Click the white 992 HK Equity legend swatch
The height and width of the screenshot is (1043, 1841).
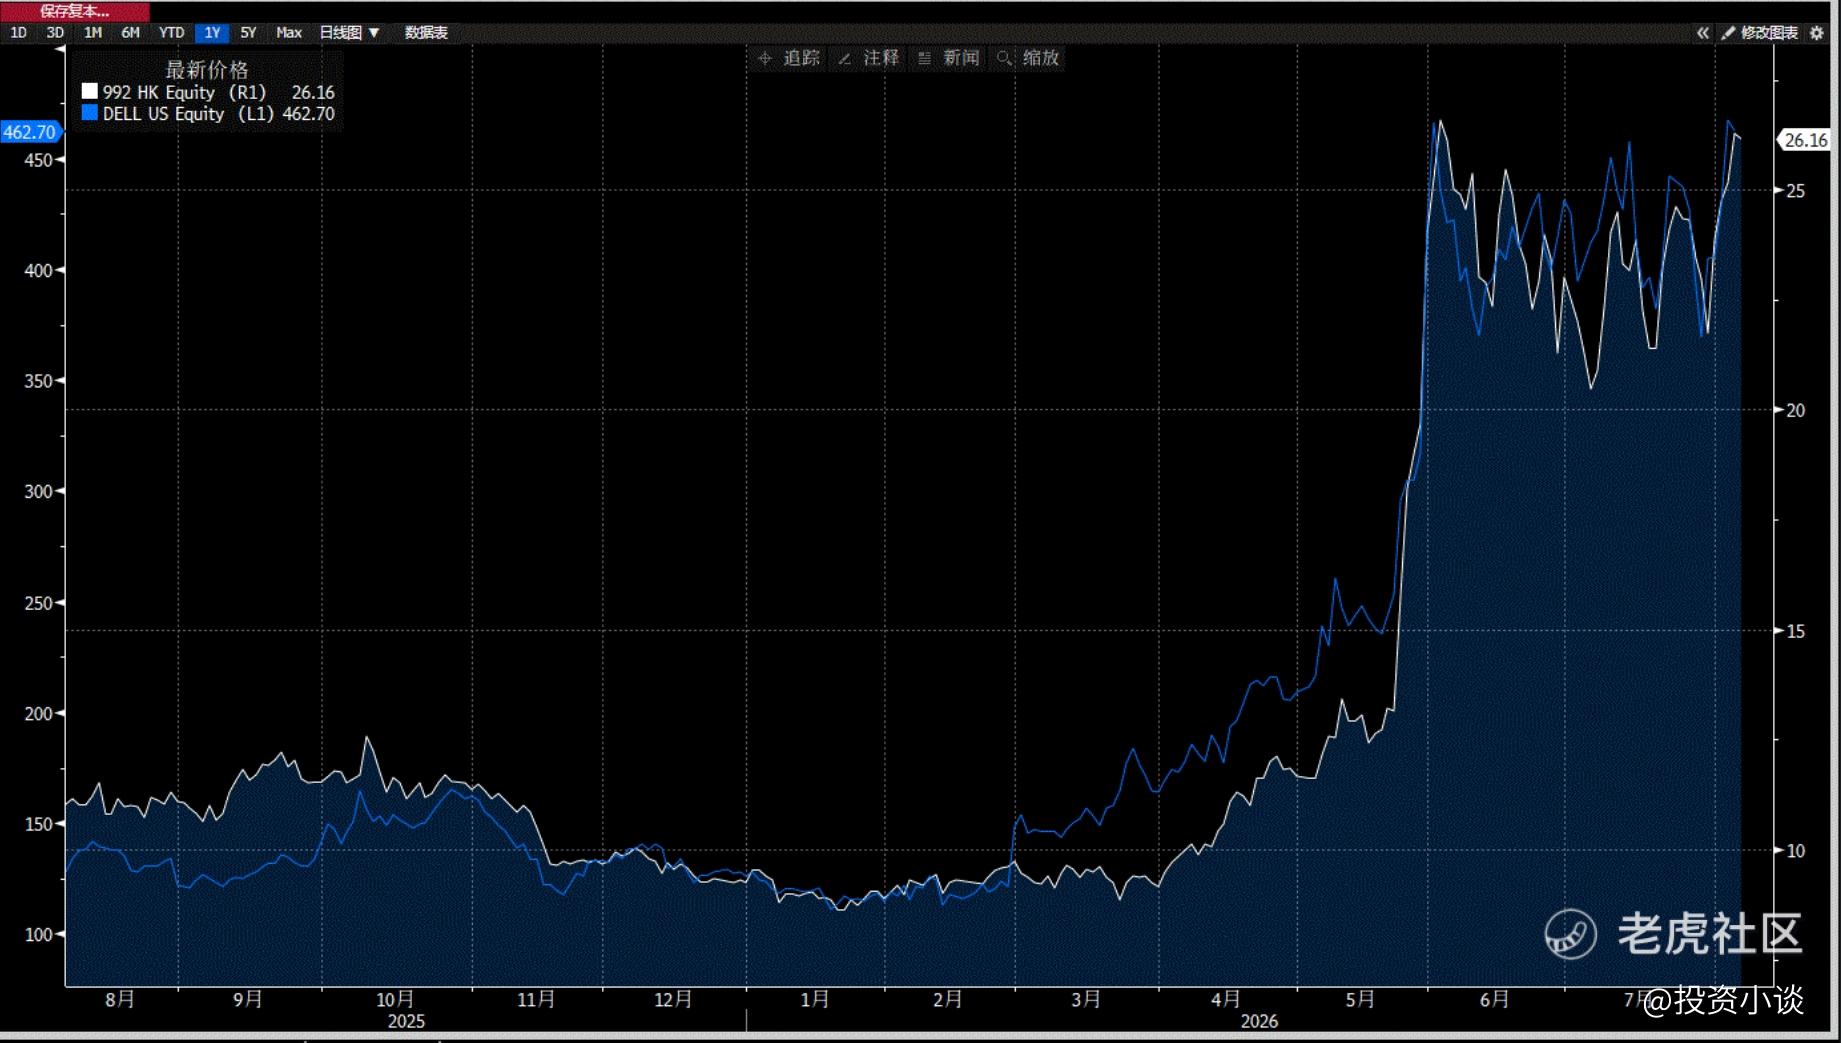click(90, 92)
